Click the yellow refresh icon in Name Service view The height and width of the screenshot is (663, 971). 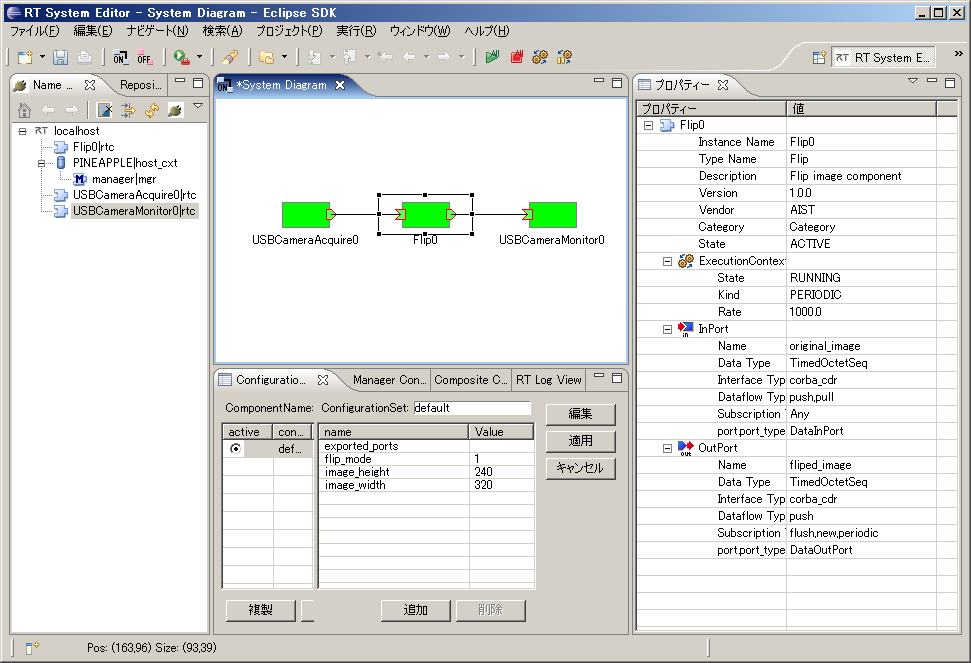coord(152,110)
